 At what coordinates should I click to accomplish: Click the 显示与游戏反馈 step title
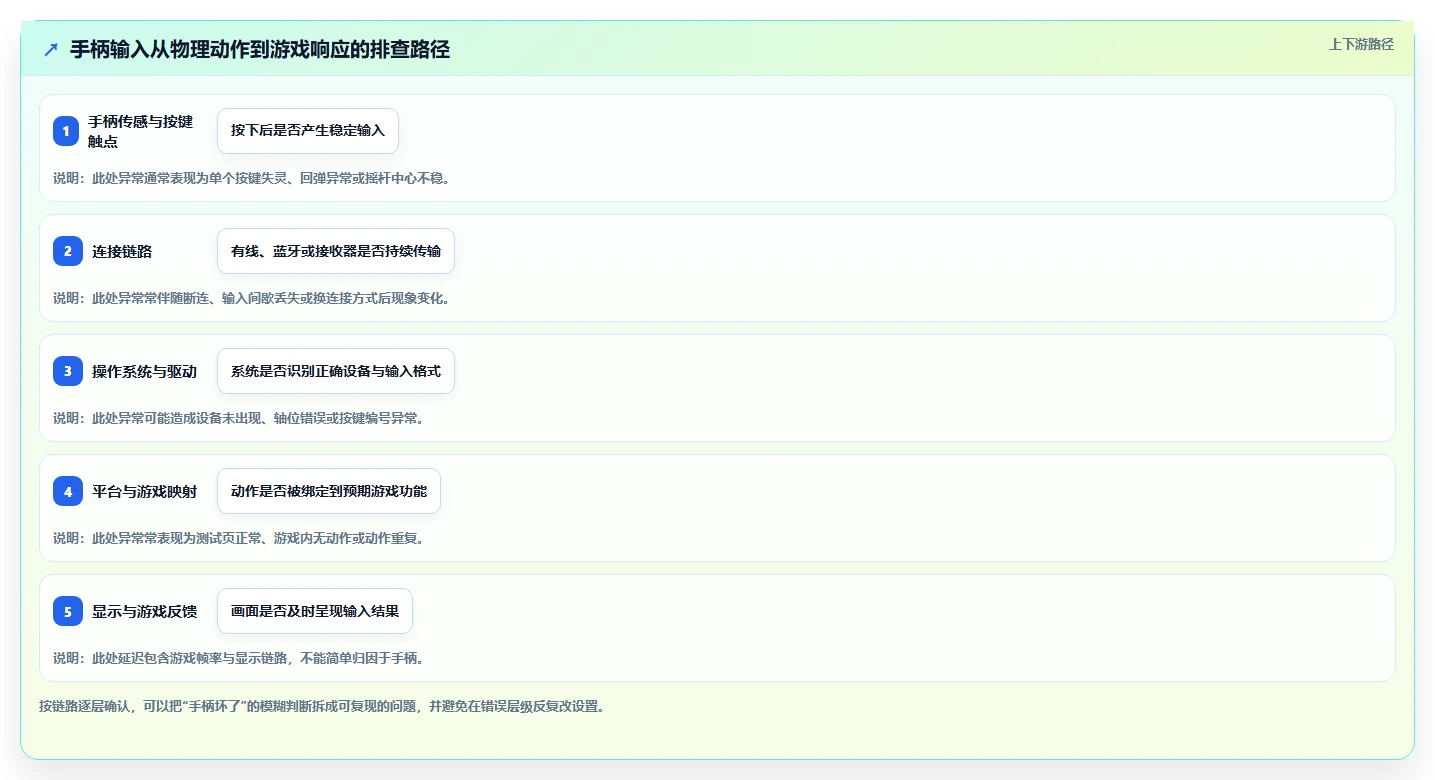click(144, 611)
